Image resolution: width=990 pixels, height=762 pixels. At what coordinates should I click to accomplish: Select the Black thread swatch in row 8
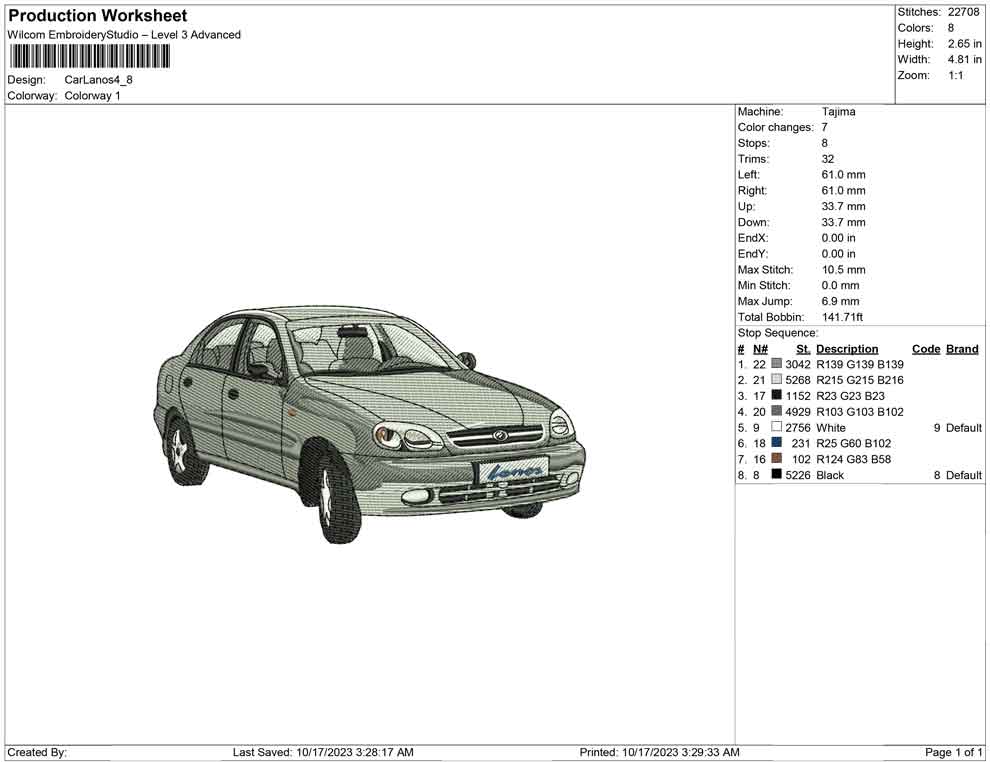pos(777,475)
